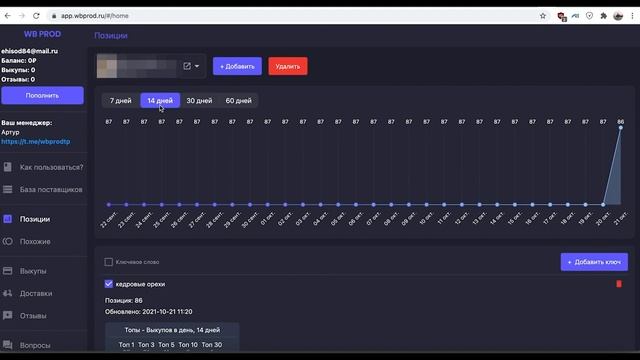Switch to 30 дней range tab
Image resolution: width=640 pixels, height=360 pixels.
coord(199,101)
